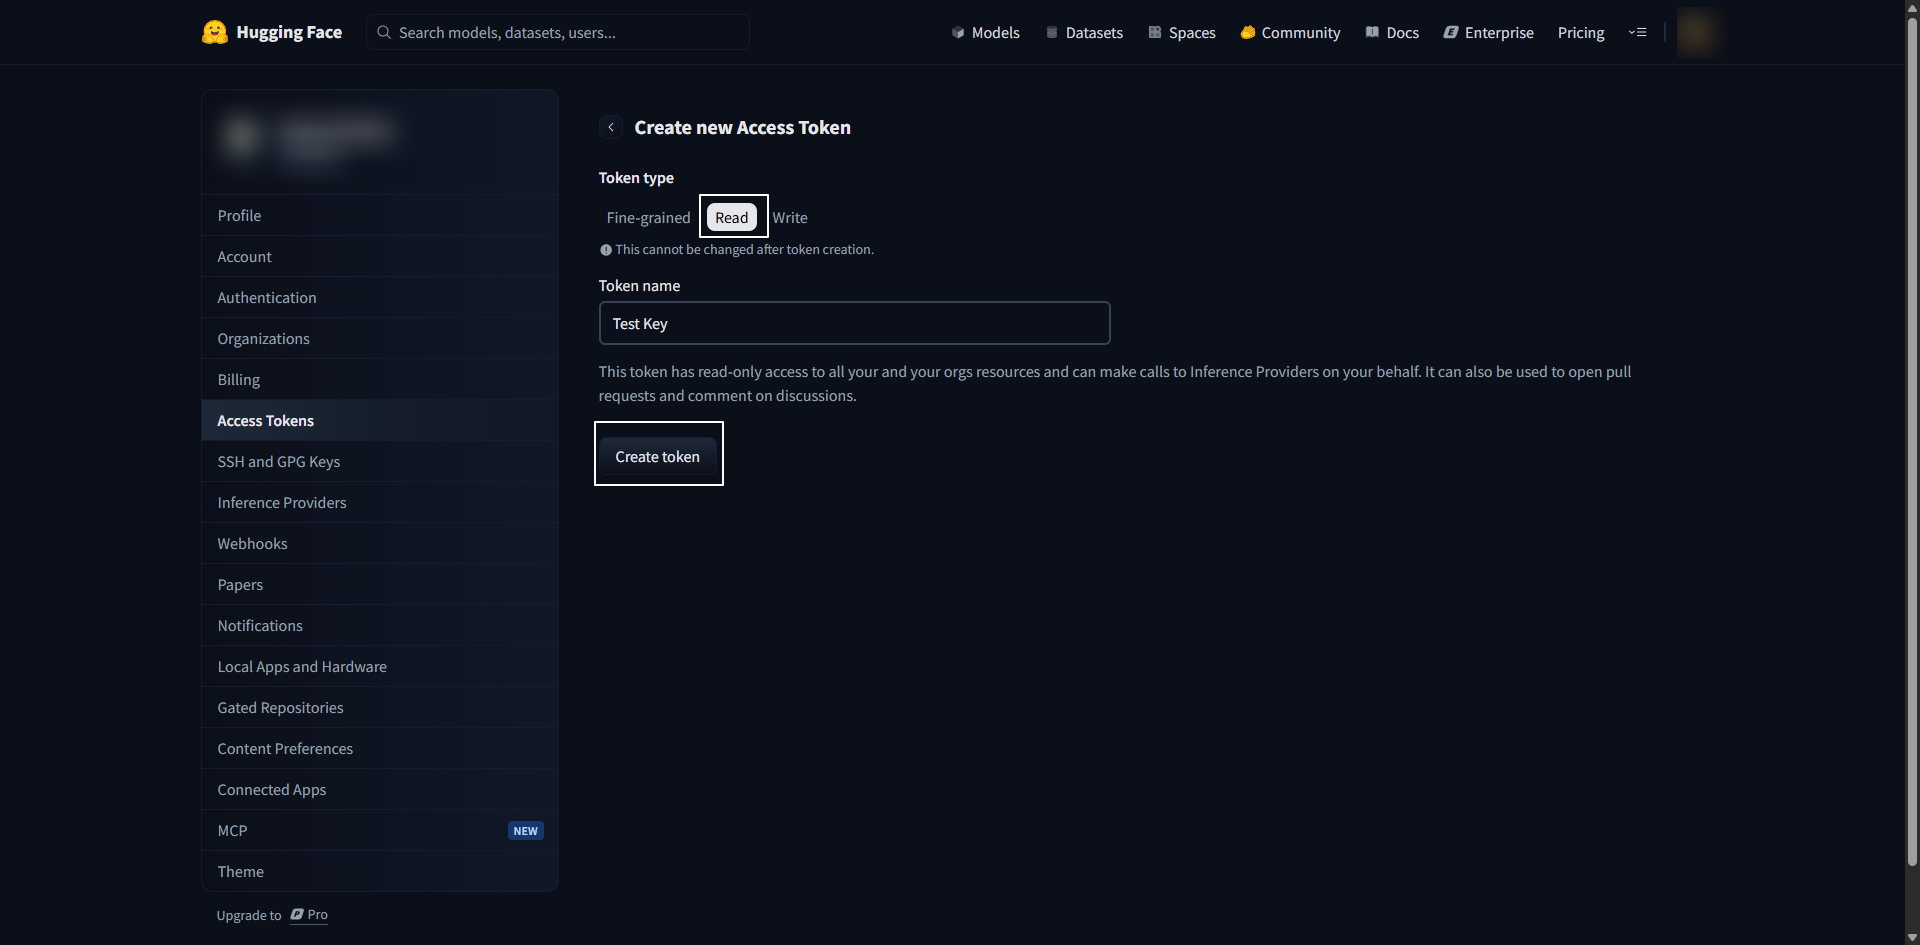Go back using the chevron arrow

611,127
